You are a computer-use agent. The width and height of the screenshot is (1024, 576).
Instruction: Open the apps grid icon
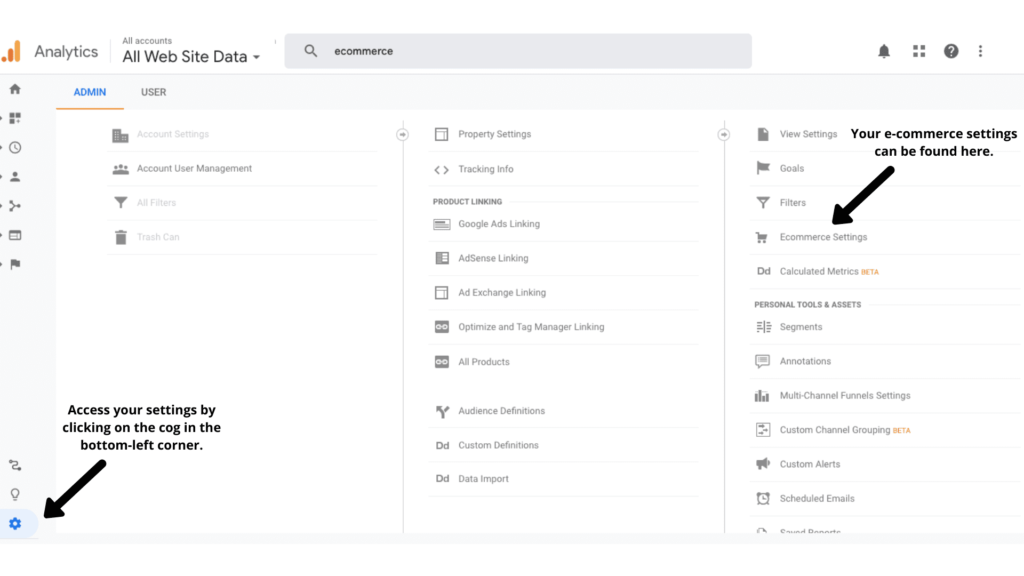point(919,51)
